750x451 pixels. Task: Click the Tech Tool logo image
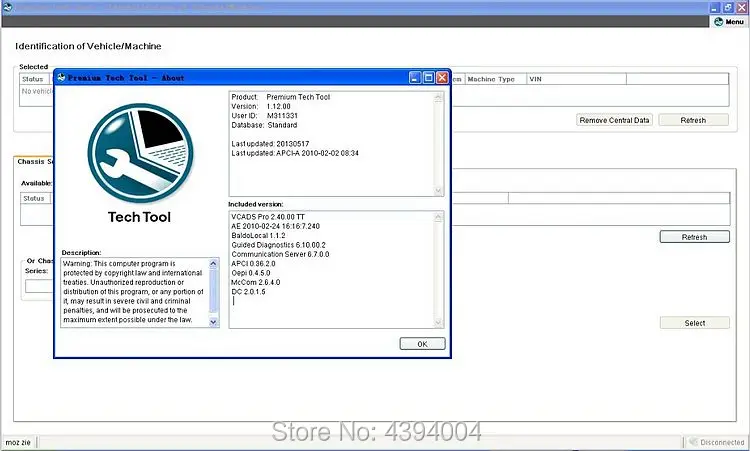140,154
